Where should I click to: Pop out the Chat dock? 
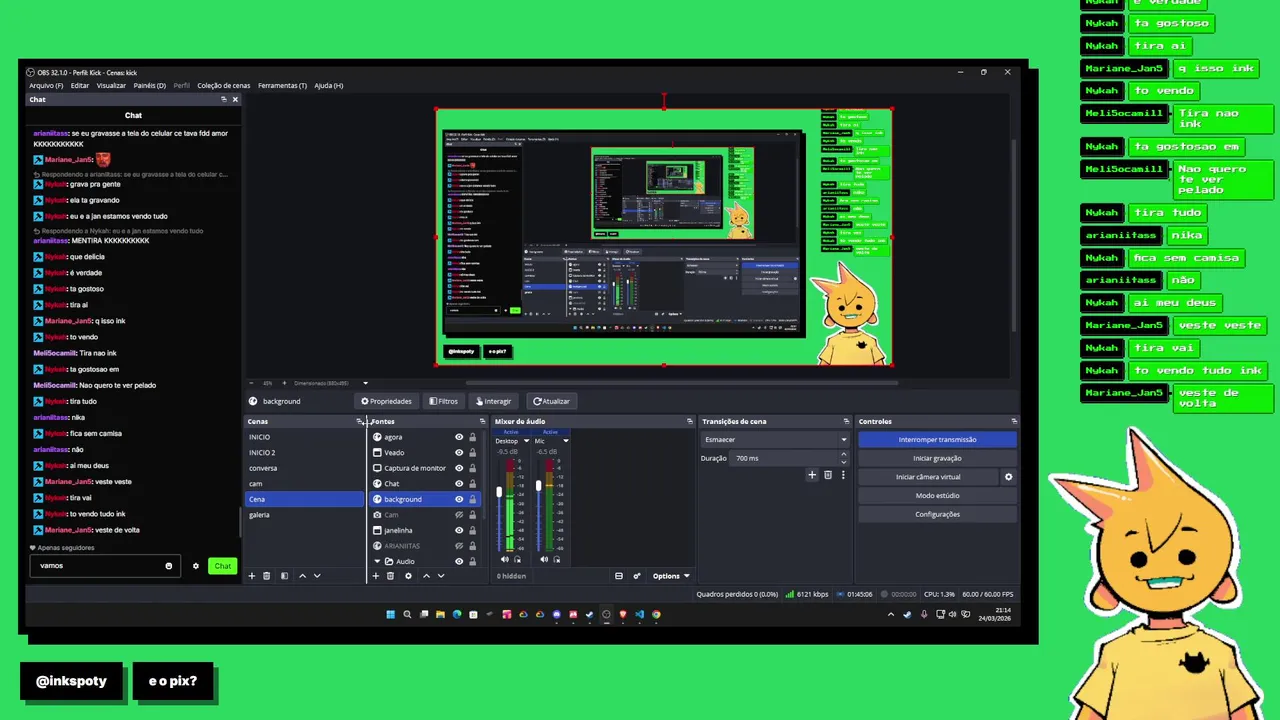[x=224, y=99]
